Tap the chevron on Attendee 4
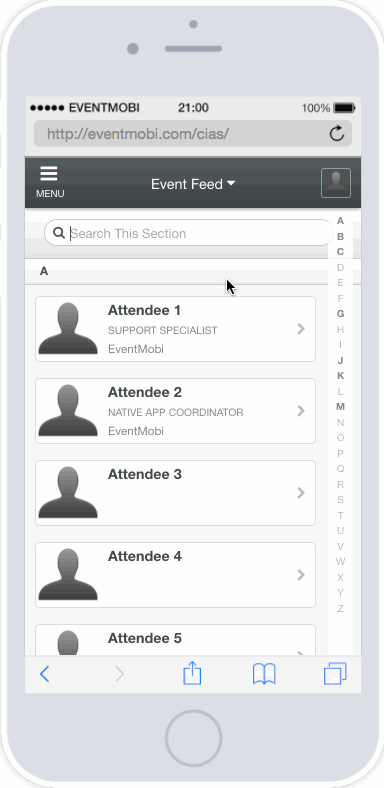The width and height of the screenshot is (384, 788). (301, 574)
